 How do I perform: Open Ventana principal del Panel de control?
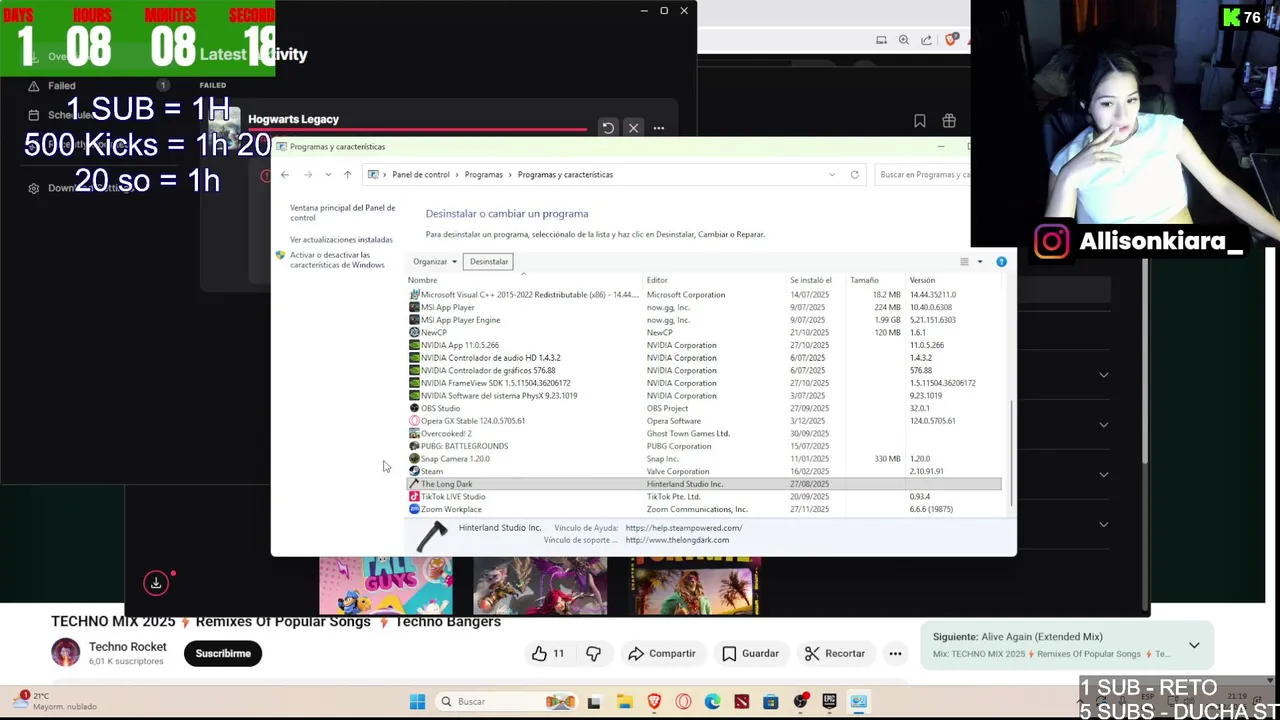point(342,212)
